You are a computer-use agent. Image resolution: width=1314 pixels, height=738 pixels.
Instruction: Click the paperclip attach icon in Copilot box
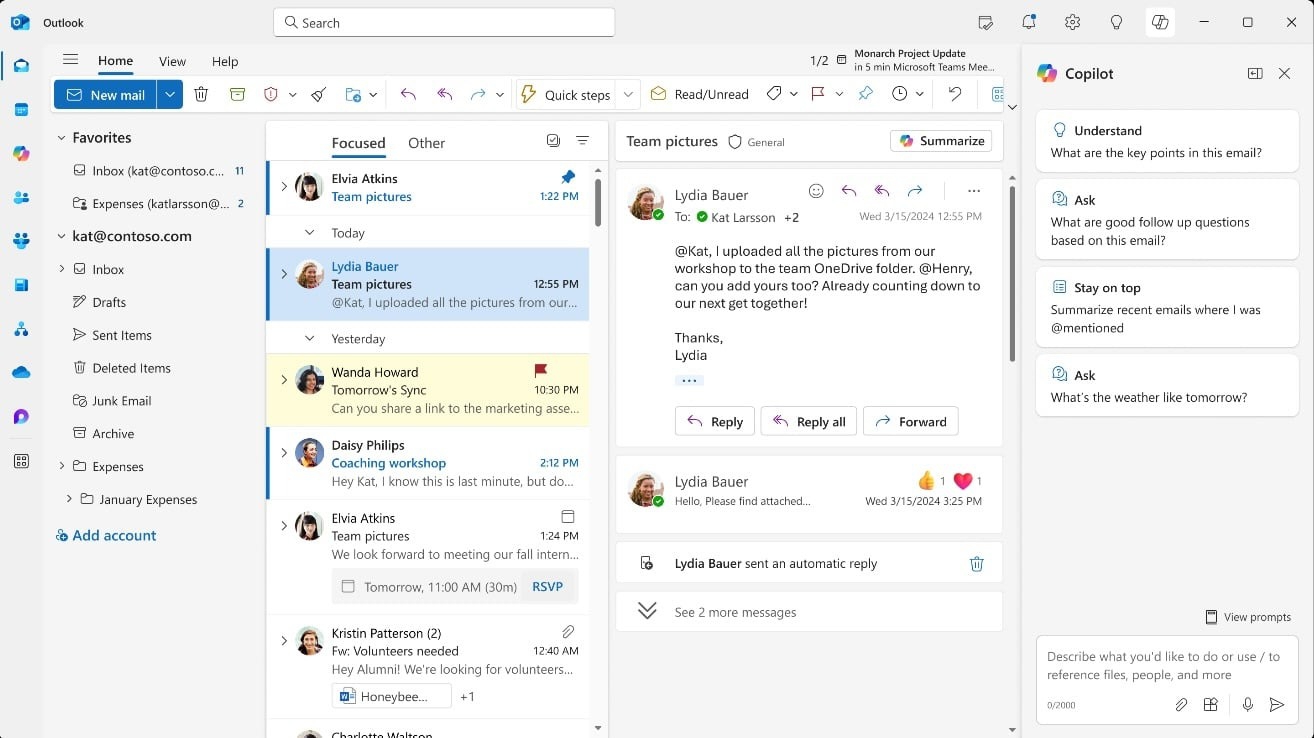click(x=1181, y=705)
